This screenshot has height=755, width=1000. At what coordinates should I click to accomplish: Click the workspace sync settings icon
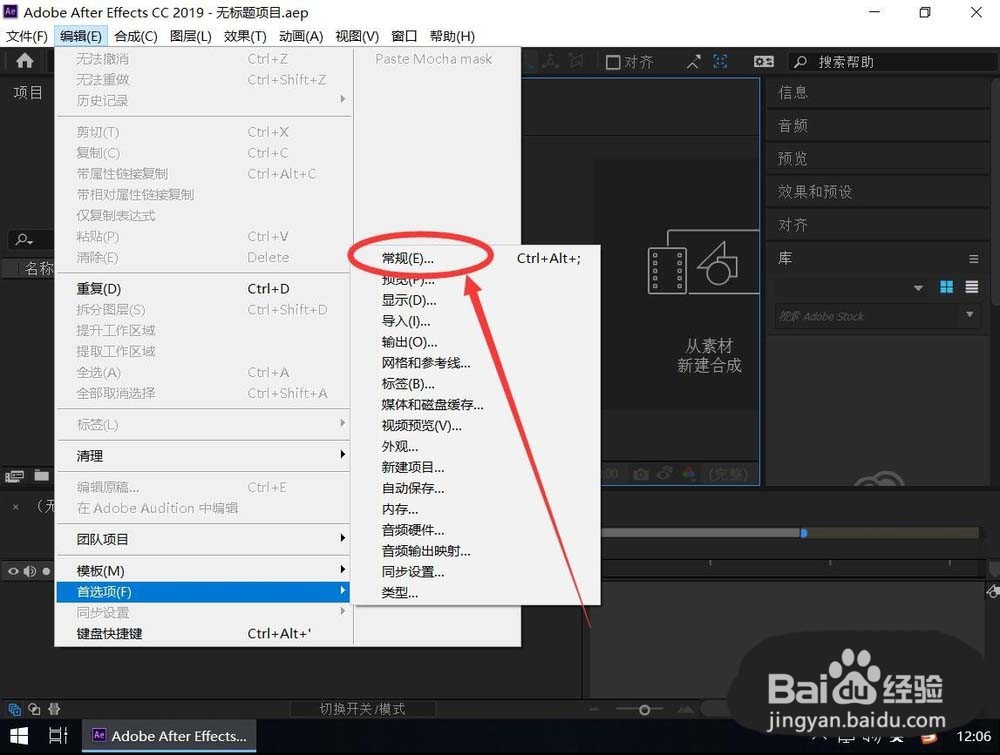click(x=763, y=61)
